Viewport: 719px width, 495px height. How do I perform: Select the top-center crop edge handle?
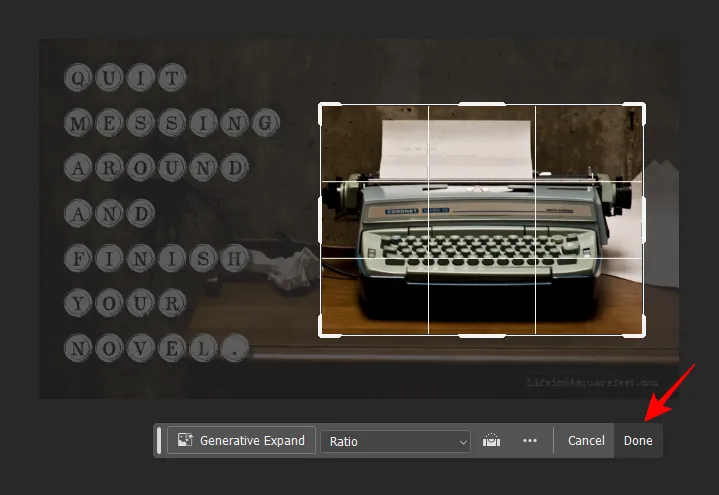coord(482,104)
